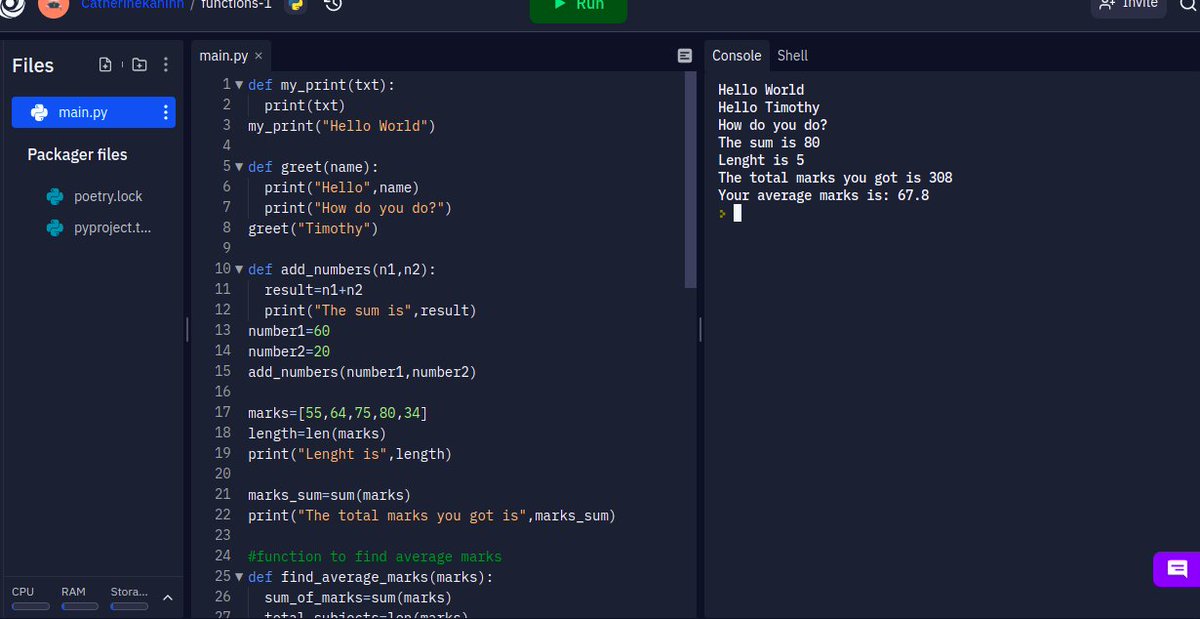Click the Files panel heading

point(33,65)
